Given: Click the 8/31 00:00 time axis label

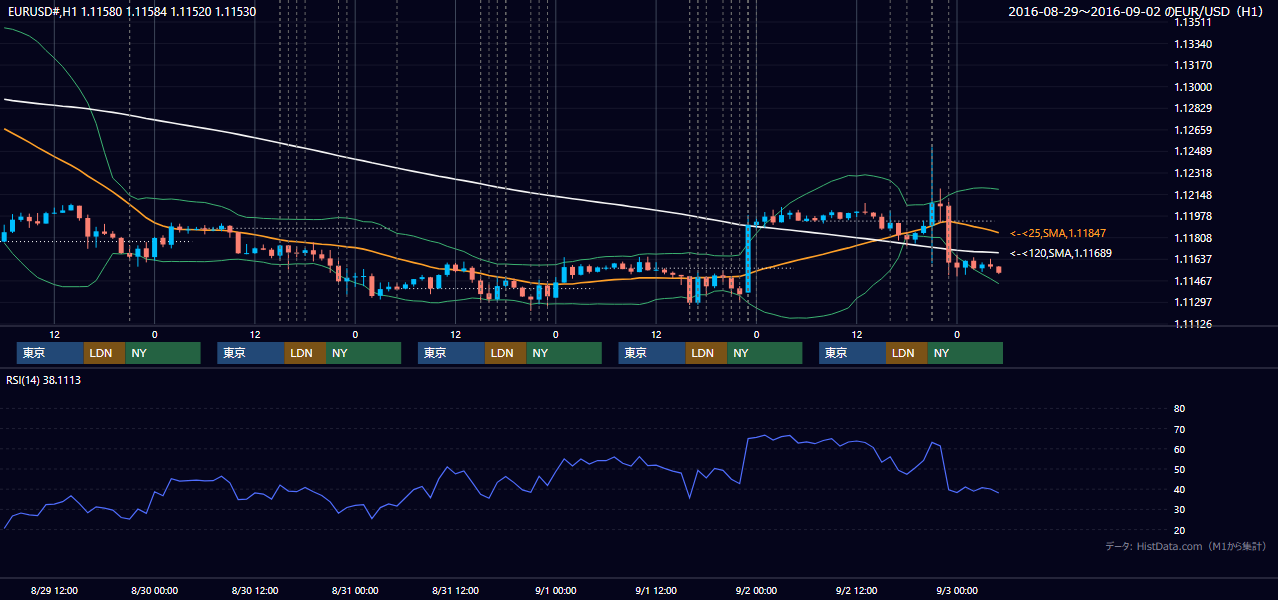Looking at the screenshot, I should (355, 591).
